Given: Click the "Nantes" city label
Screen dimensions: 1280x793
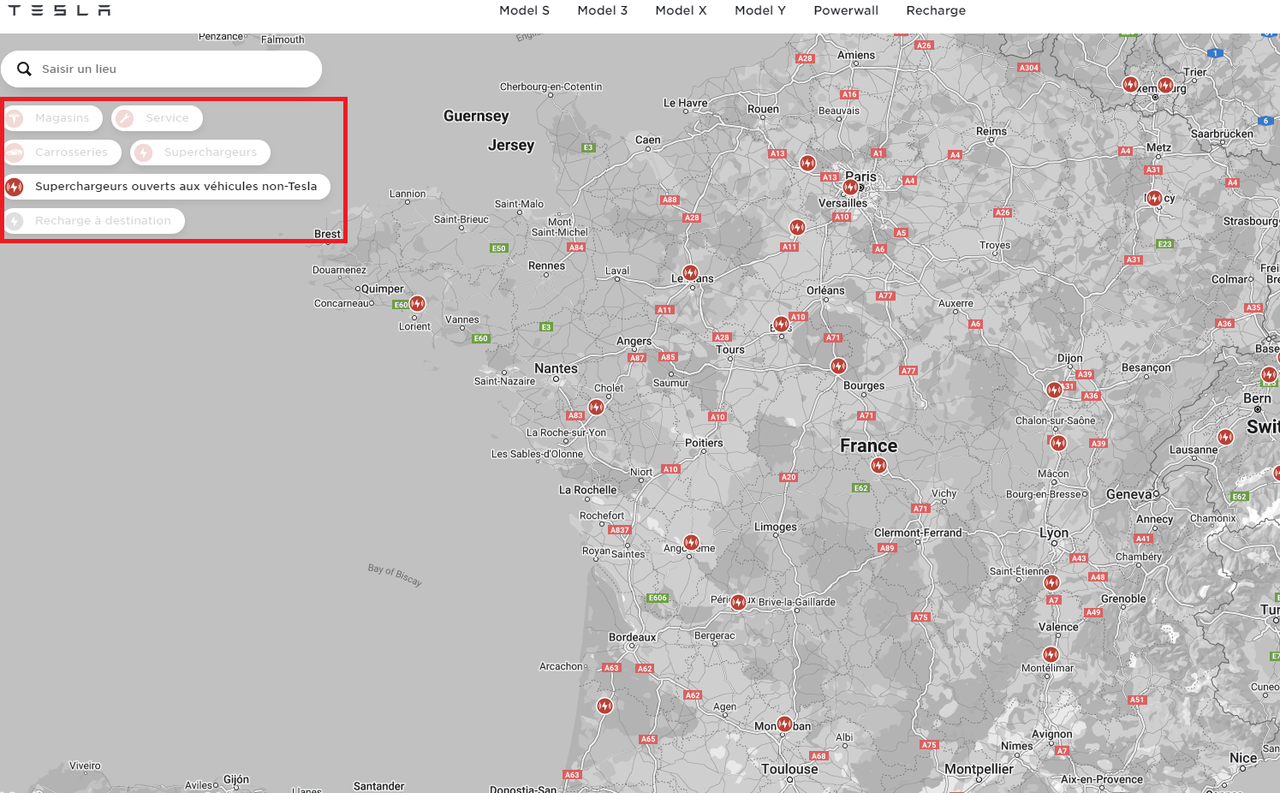Looking at the screenshot, I should tap(556, 369).
